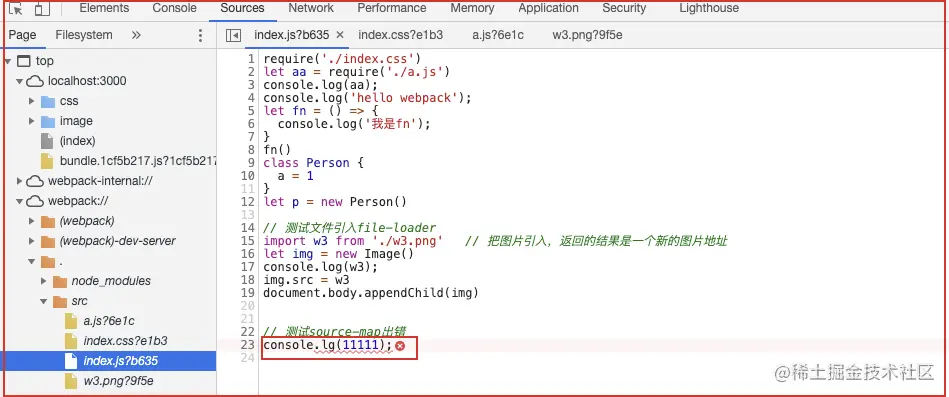Set breakpoint on line number 5

click(x=251, y=111)
